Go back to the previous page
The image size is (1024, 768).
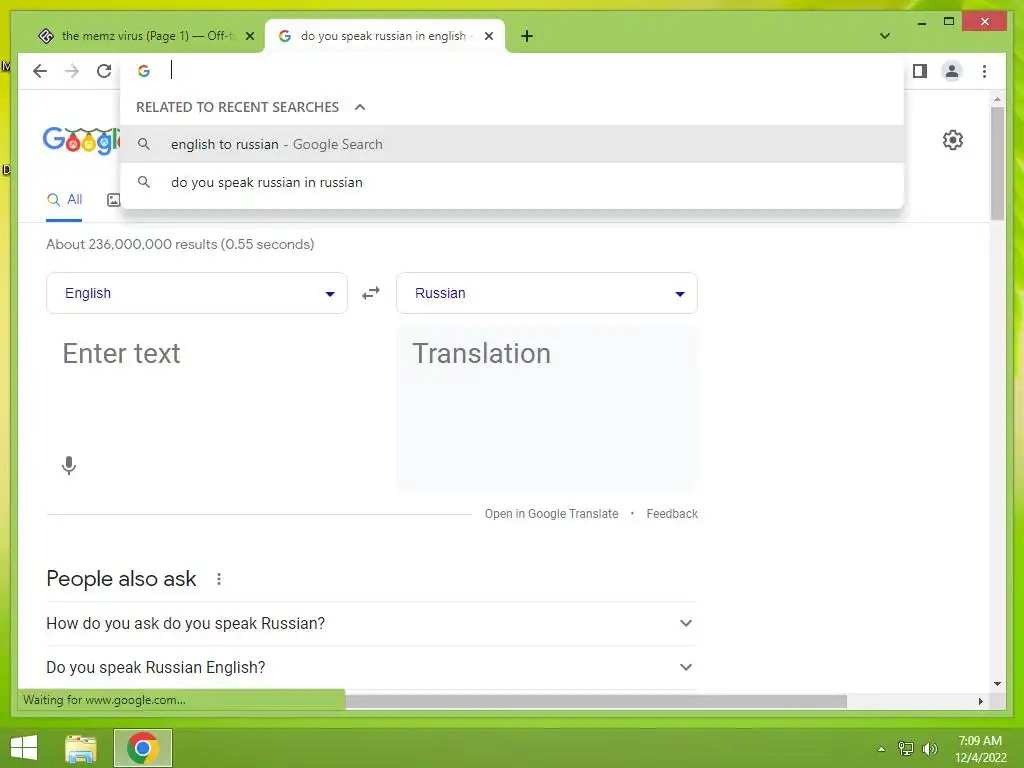tap(40, 71)
